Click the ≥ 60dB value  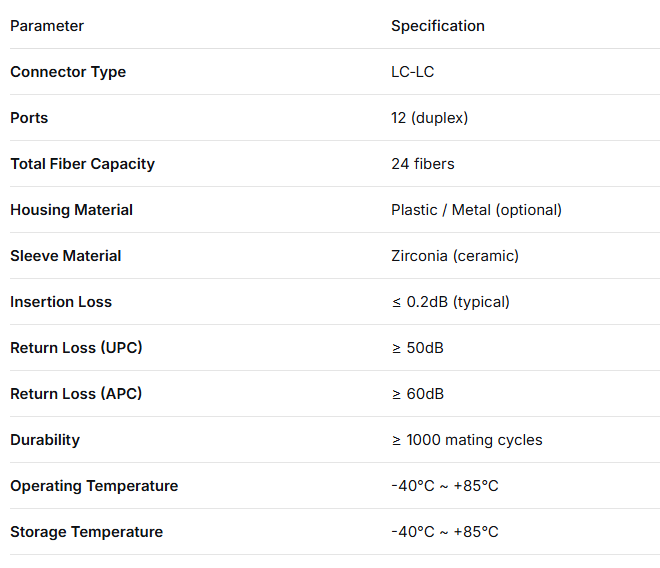coord(418,394)
